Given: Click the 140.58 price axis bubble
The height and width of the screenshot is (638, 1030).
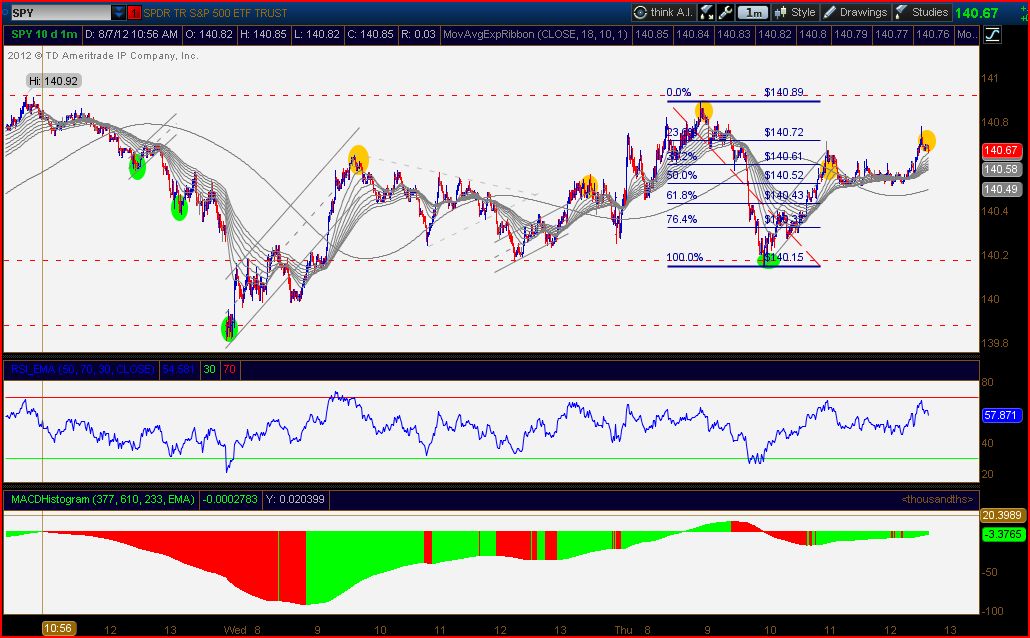Looking at the screenshot, I should [x=1000, y=170].
